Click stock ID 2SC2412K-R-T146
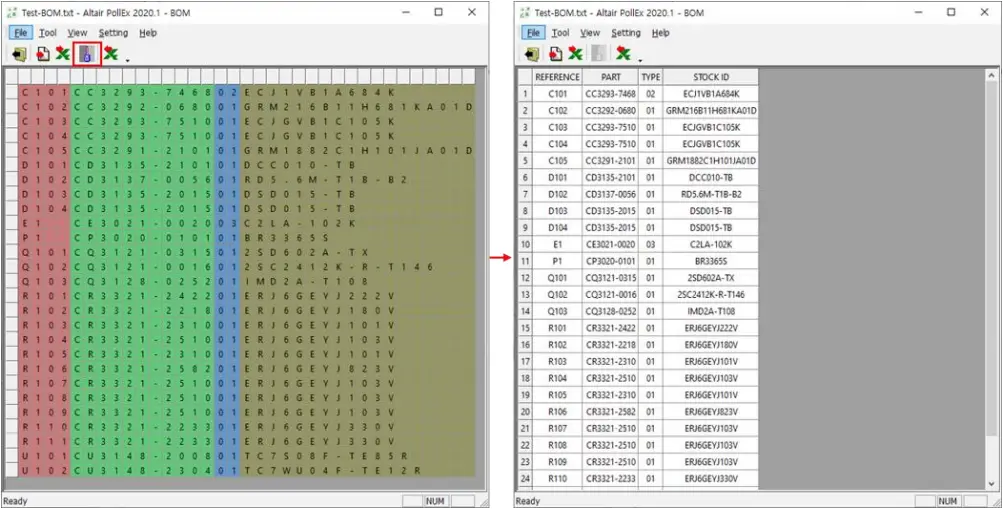Viewport: 1003px width, 509px height. 711,294
